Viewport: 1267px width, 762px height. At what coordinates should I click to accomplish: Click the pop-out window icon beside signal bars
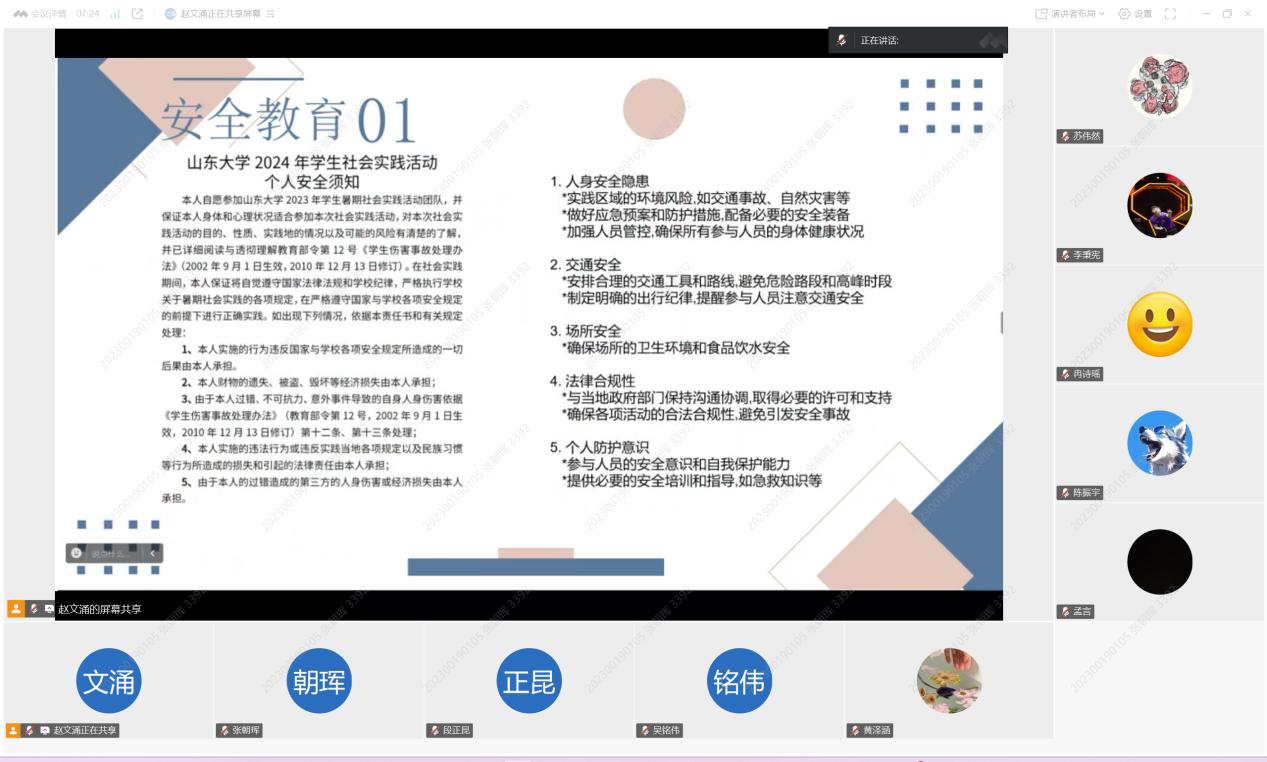pos(138,14)
